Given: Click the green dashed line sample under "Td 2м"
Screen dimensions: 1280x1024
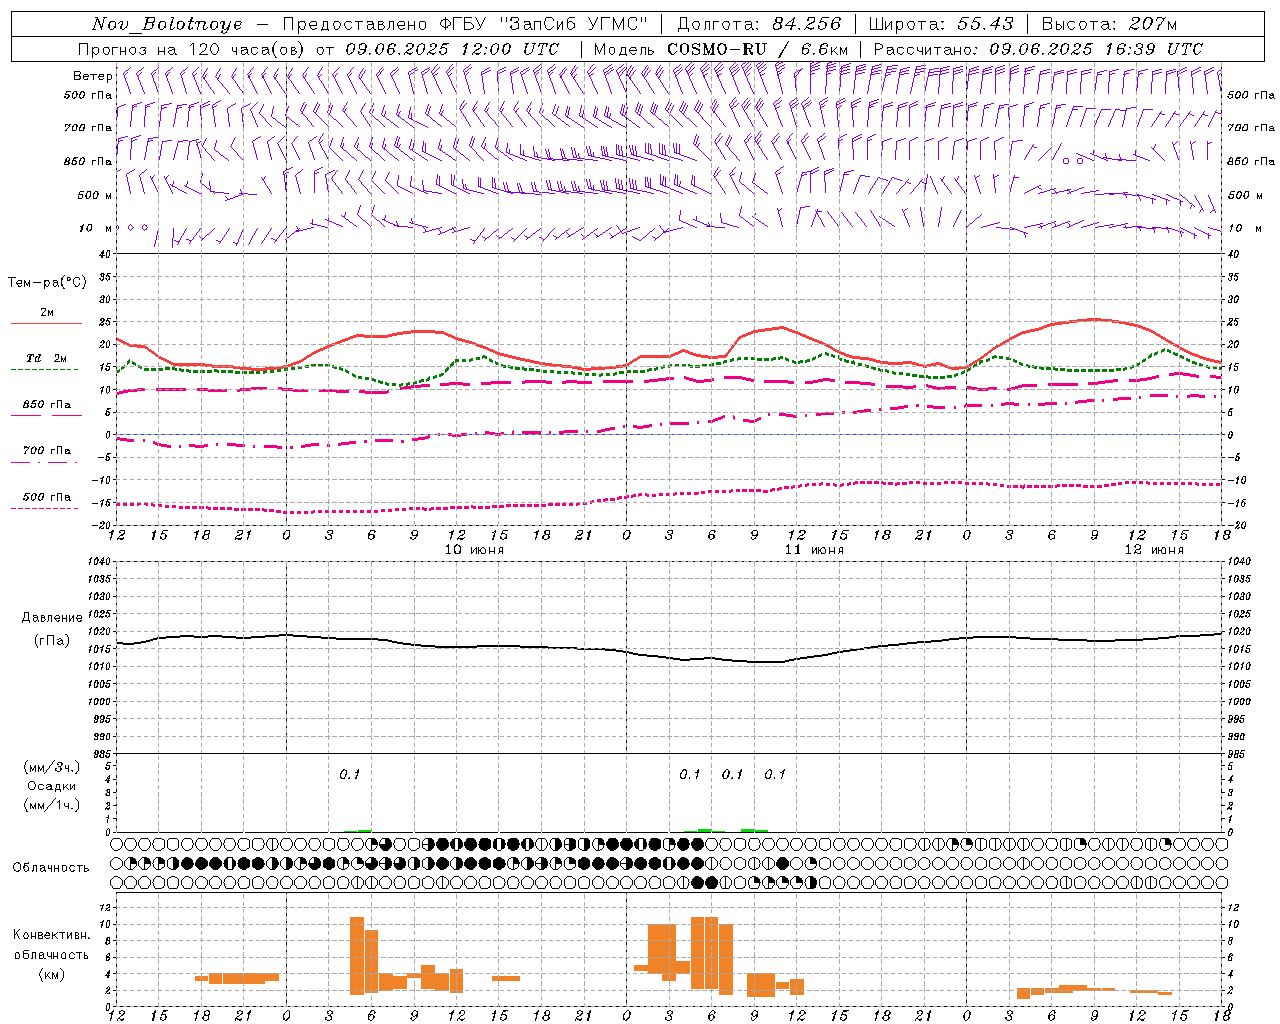Looking at the screenshot, I should point(45,370).
